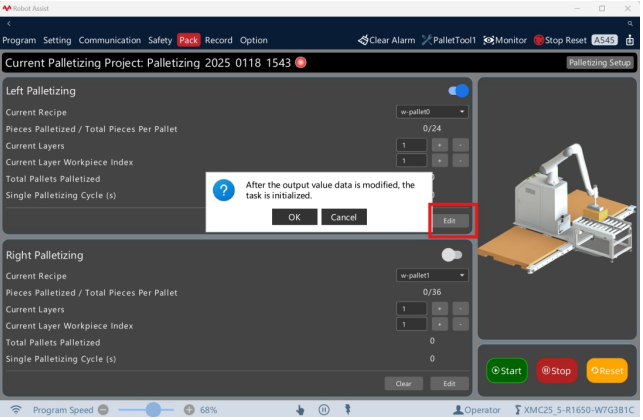Click Stop Reset in the toolbar
Image resolution: width=643 pixels, height=420 pixels.
tap(560, 40)
